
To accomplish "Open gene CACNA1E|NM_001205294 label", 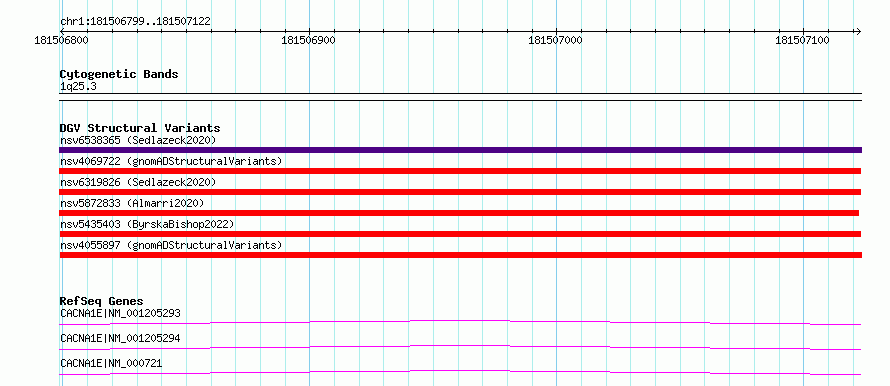I will (120, 338).
